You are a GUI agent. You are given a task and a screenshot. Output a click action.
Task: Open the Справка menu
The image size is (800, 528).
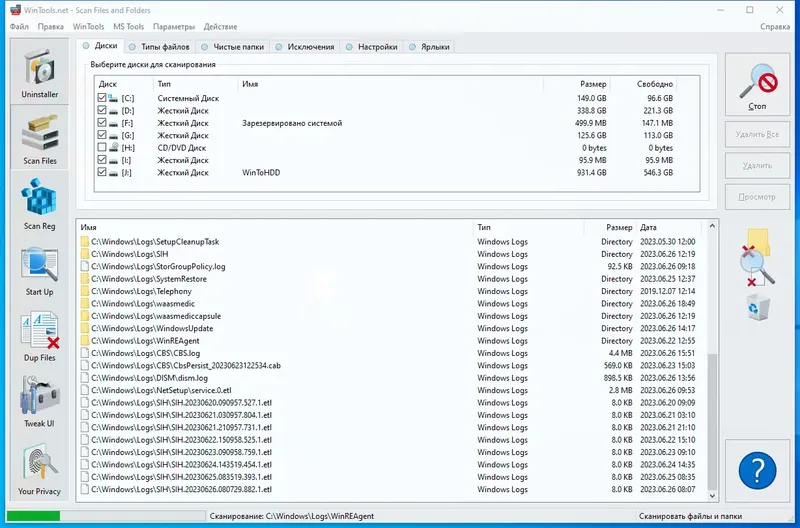point(774,27)
